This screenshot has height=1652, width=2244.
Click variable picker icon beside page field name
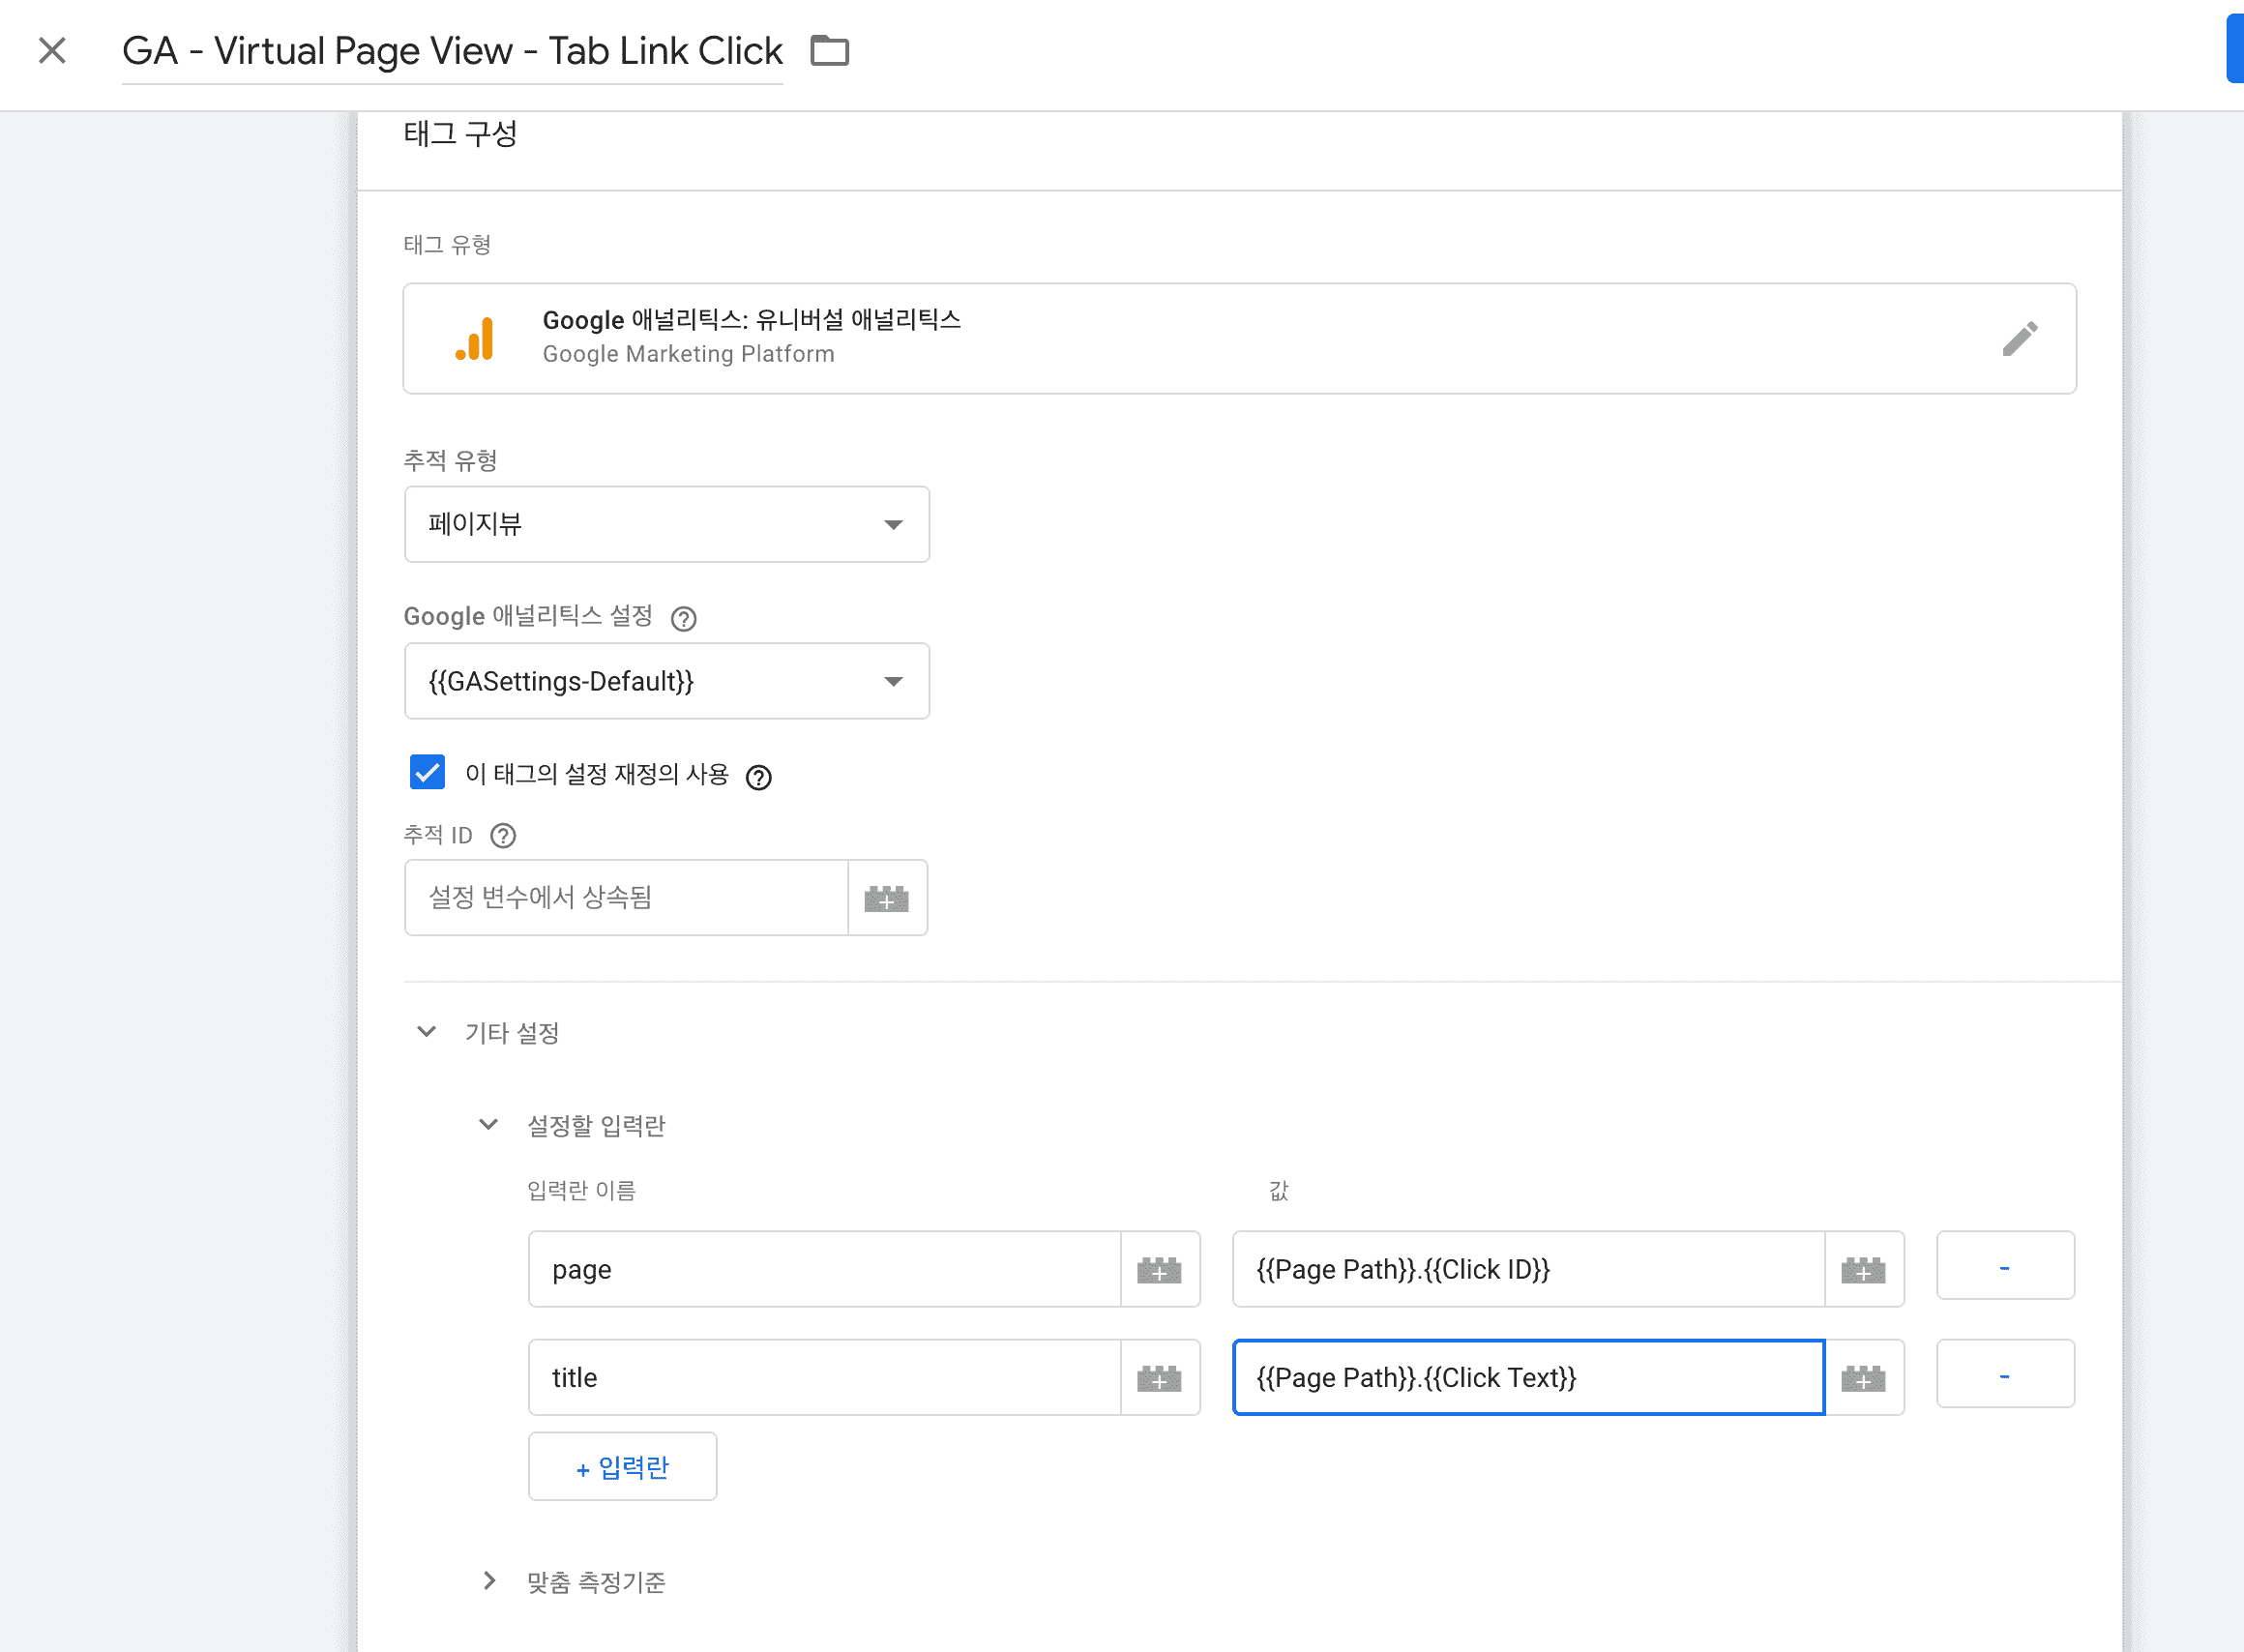1159,1270
